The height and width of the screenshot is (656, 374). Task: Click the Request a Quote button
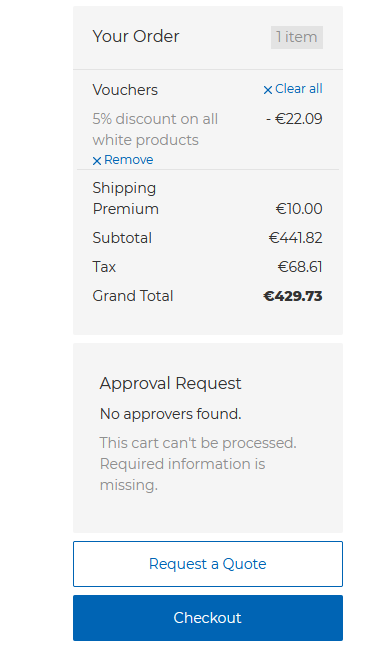(208, 564)
